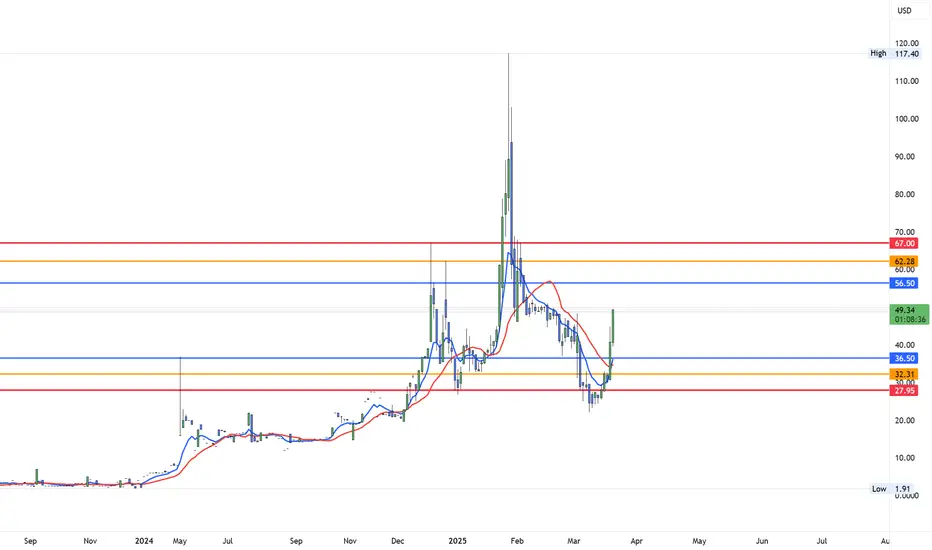The height and width of the screenshot is (550, 932).
Task: Click the May label right after 2024
Action: (180, 541)
